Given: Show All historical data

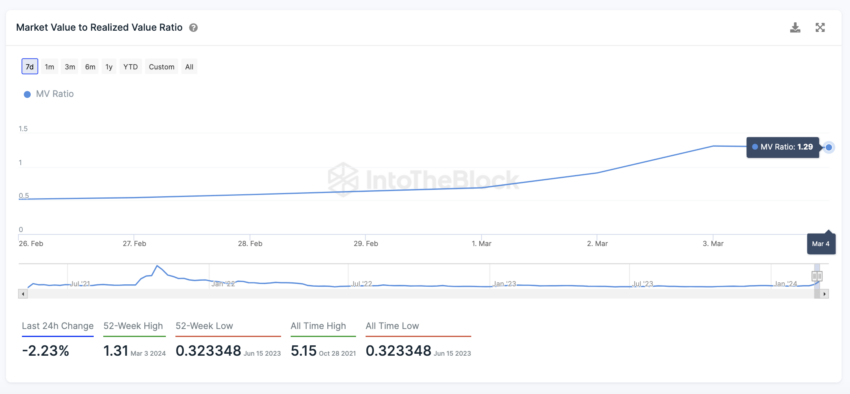Looking at the screenshot, I should pos(189,67).
